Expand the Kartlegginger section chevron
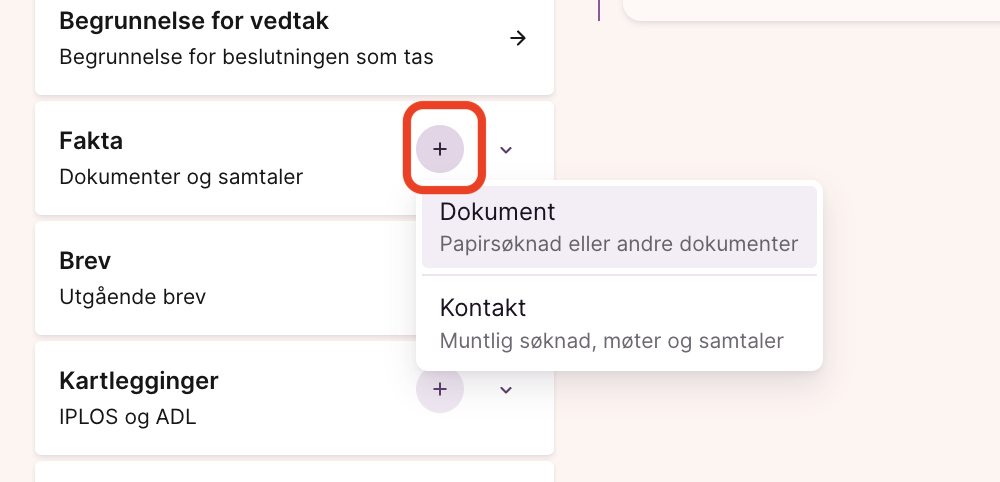Screen dimensions: 1000x482 [506, 389]
